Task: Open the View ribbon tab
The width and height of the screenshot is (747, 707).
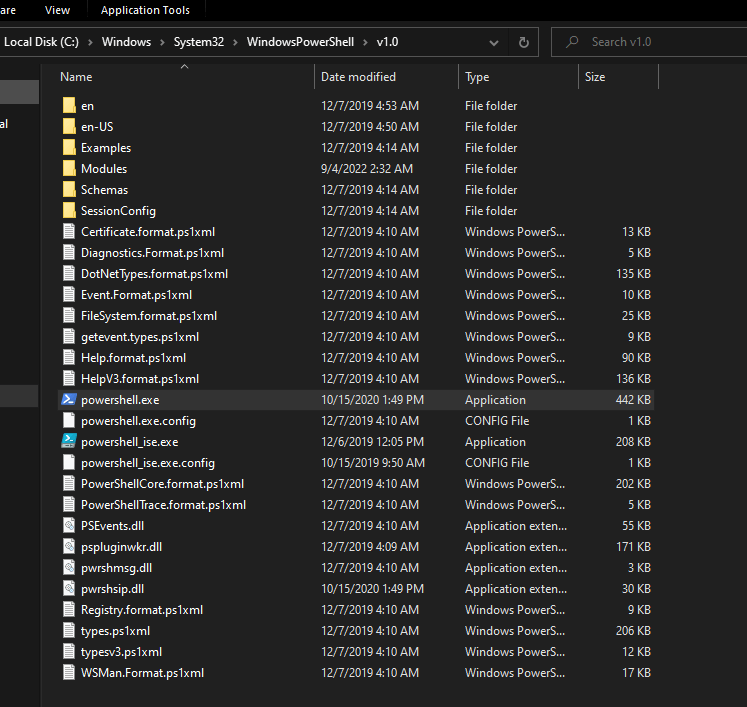Action: 57,10
